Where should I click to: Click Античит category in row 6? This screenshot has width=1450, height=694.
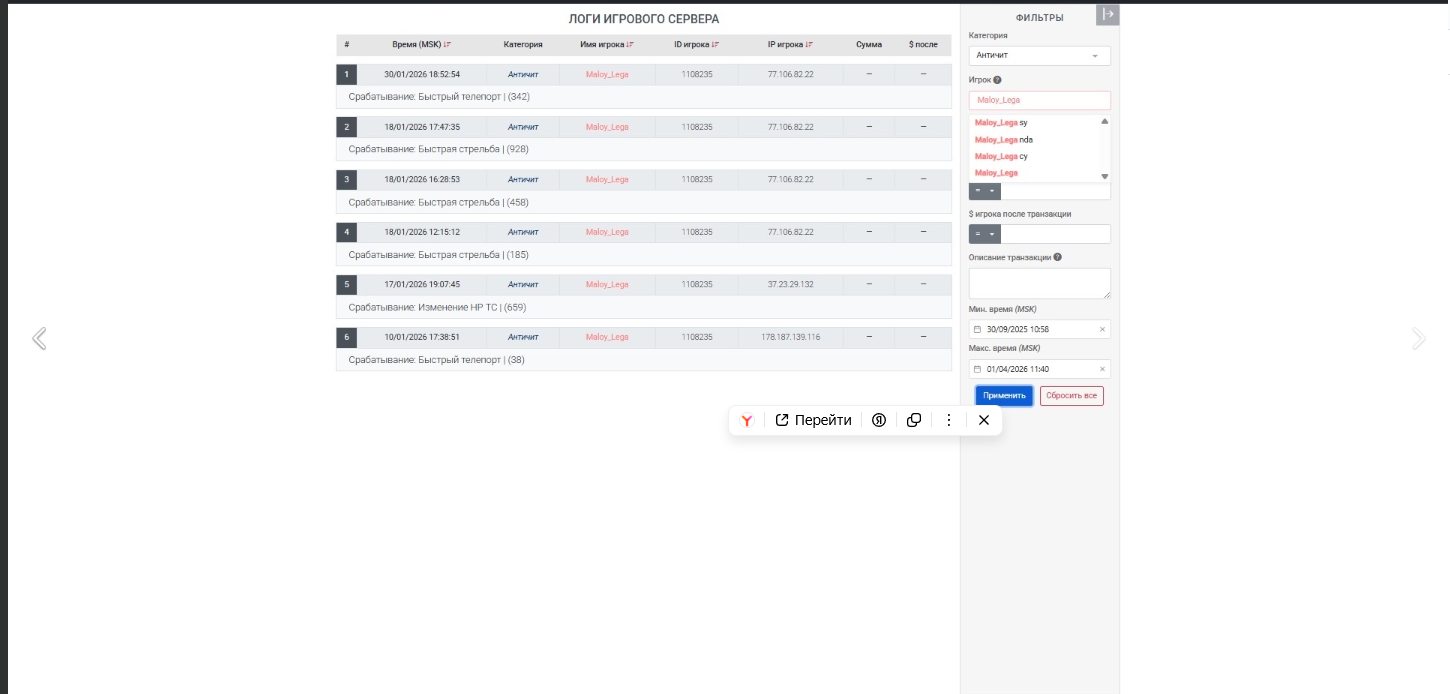[523, 337]
